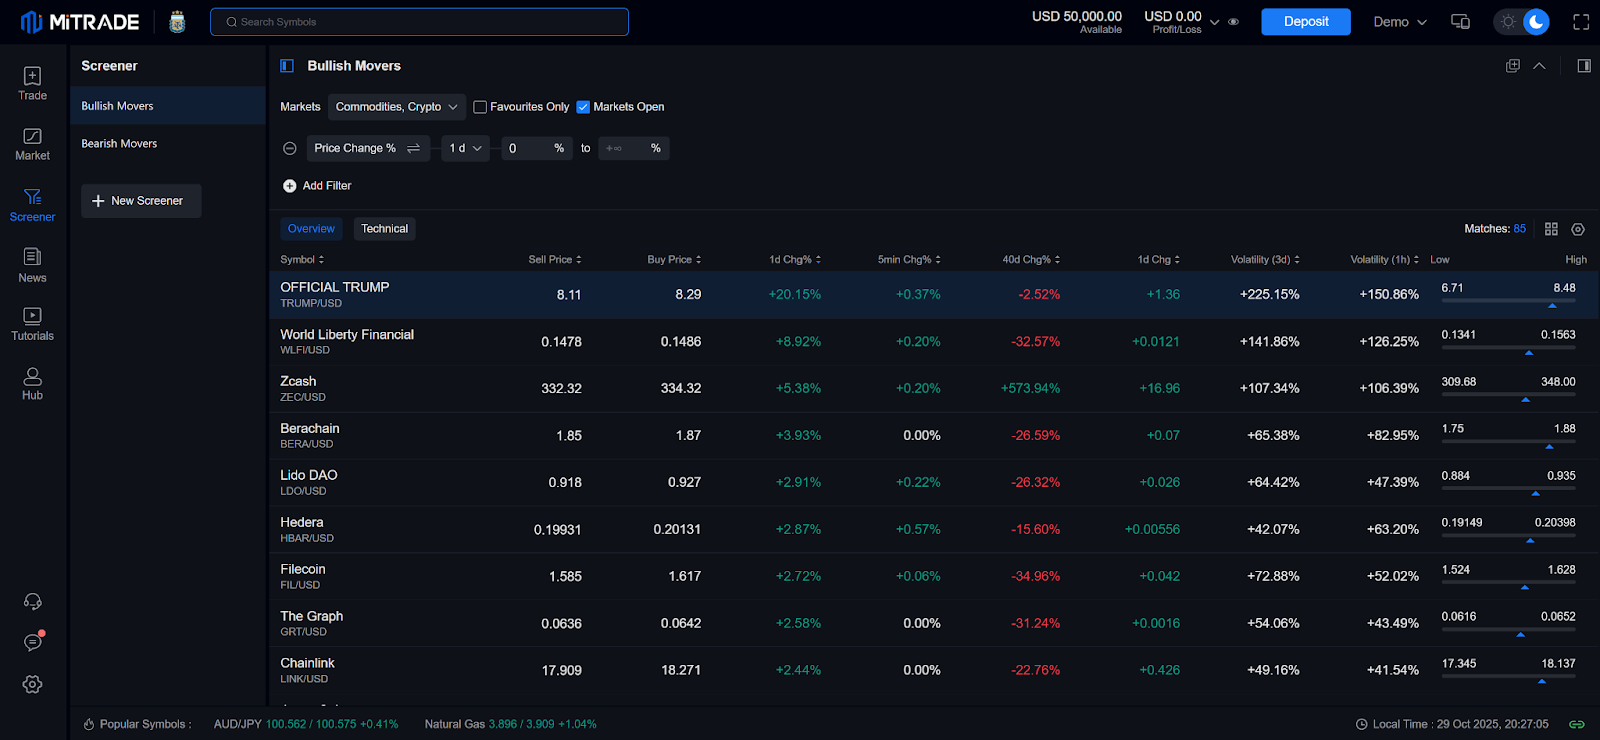Screen dimensions: 1600x740
Task: Select Bearish Movers screener
Action: tap(119, 144)
